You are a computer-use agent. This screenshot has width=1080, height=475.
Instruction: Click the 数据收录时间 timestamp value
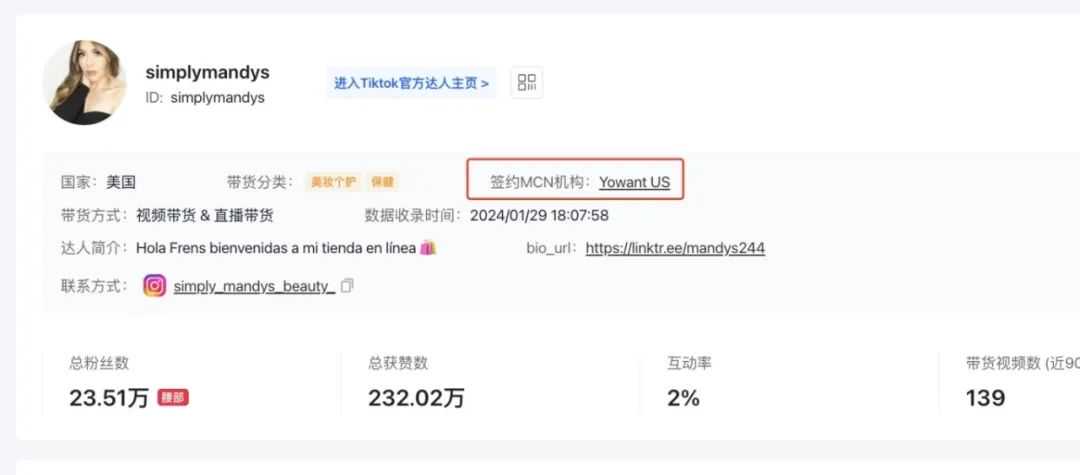click(x=539, y=215)
